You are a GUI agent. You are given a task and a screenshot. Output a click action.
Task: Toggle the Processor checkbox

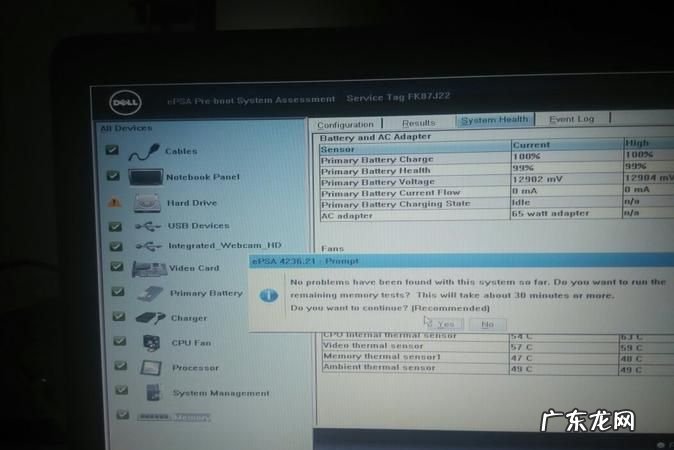tap(121, 366)
